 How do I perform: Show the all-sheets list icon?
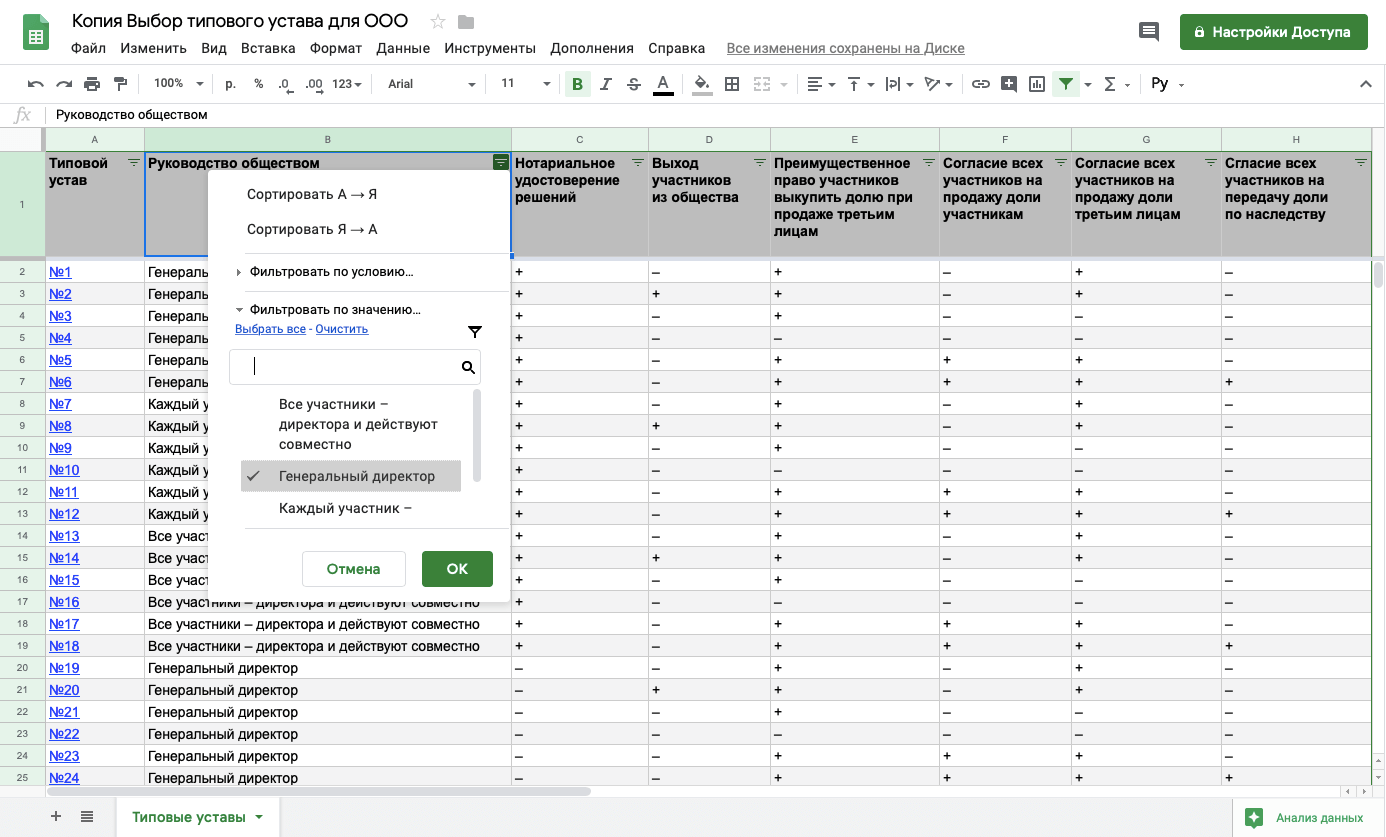coord(87,816)
